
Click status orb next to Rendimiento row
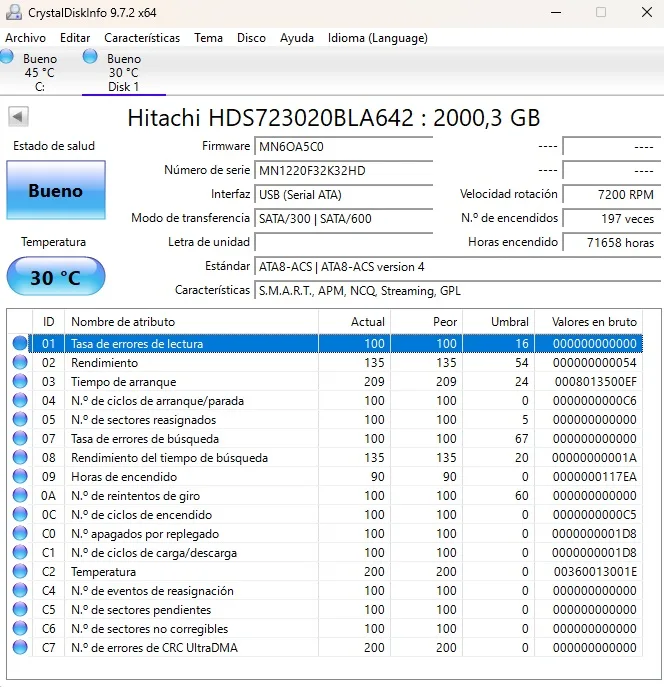[20, 363]
